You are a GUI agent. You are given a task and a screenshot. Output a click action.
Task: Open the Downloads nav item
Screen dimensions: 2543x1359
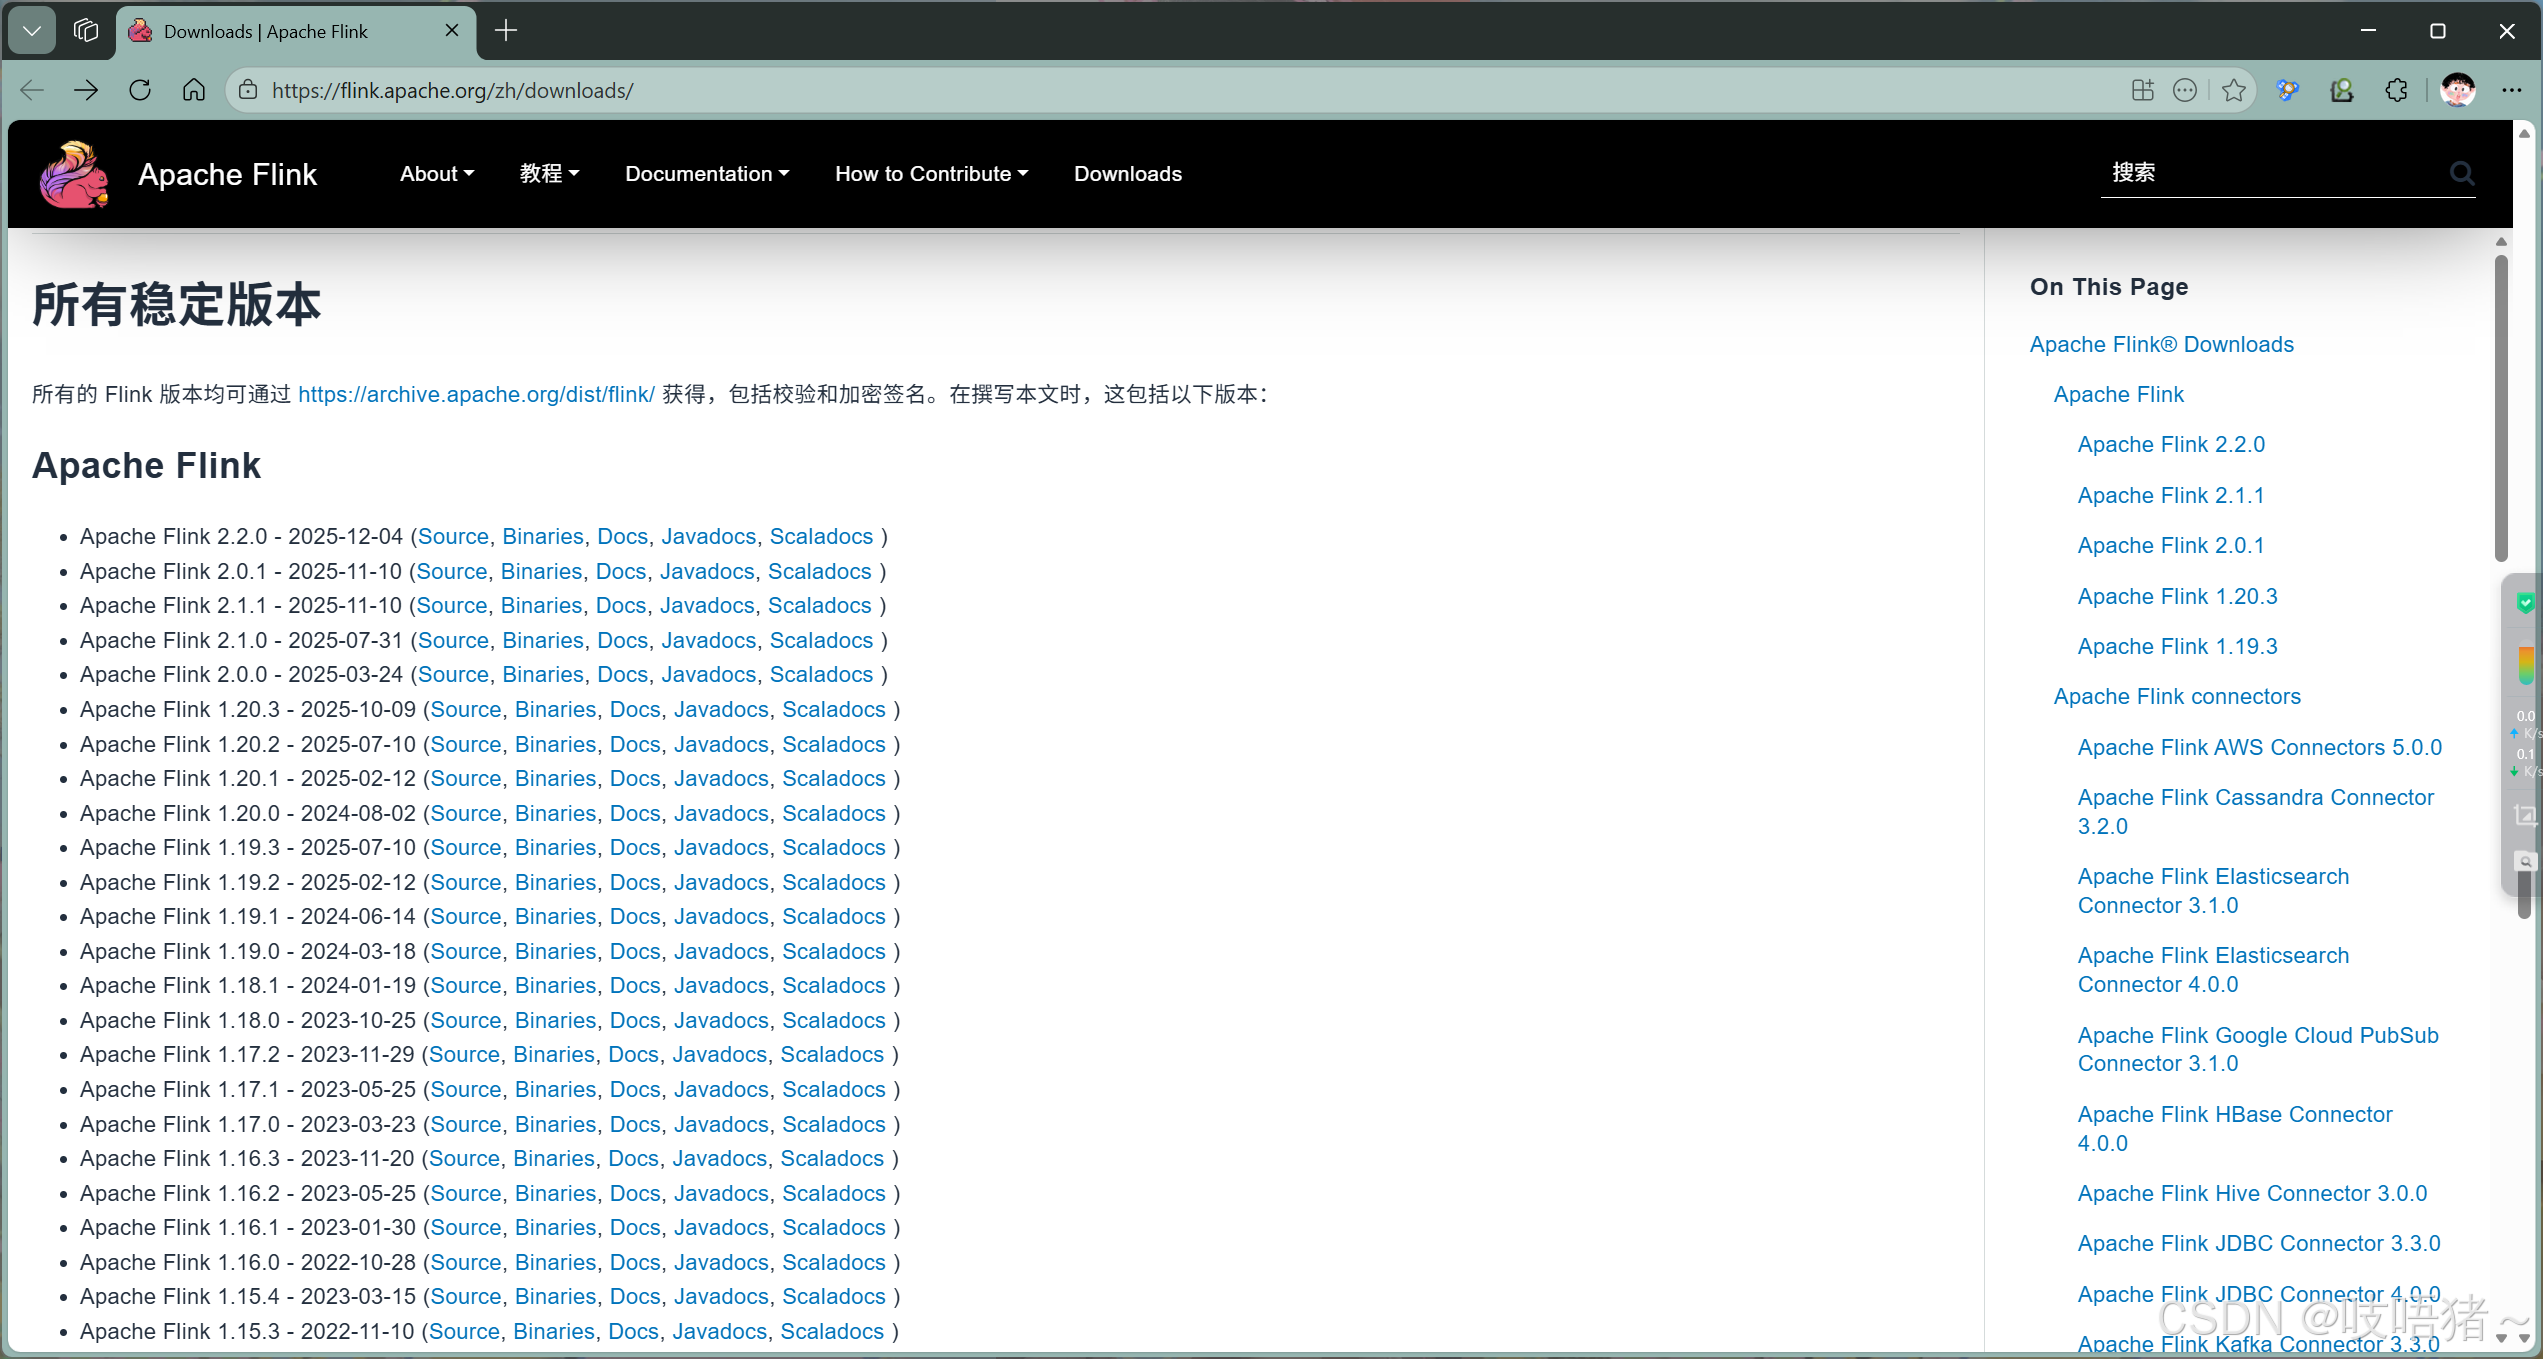pyautogui.click(x=1127, y=174)
